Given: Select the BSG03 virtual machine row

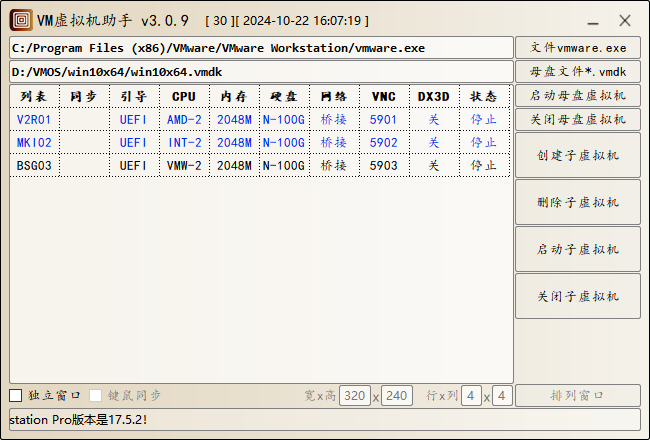Looking at the screenshot, I should click(x=260, y=166).
